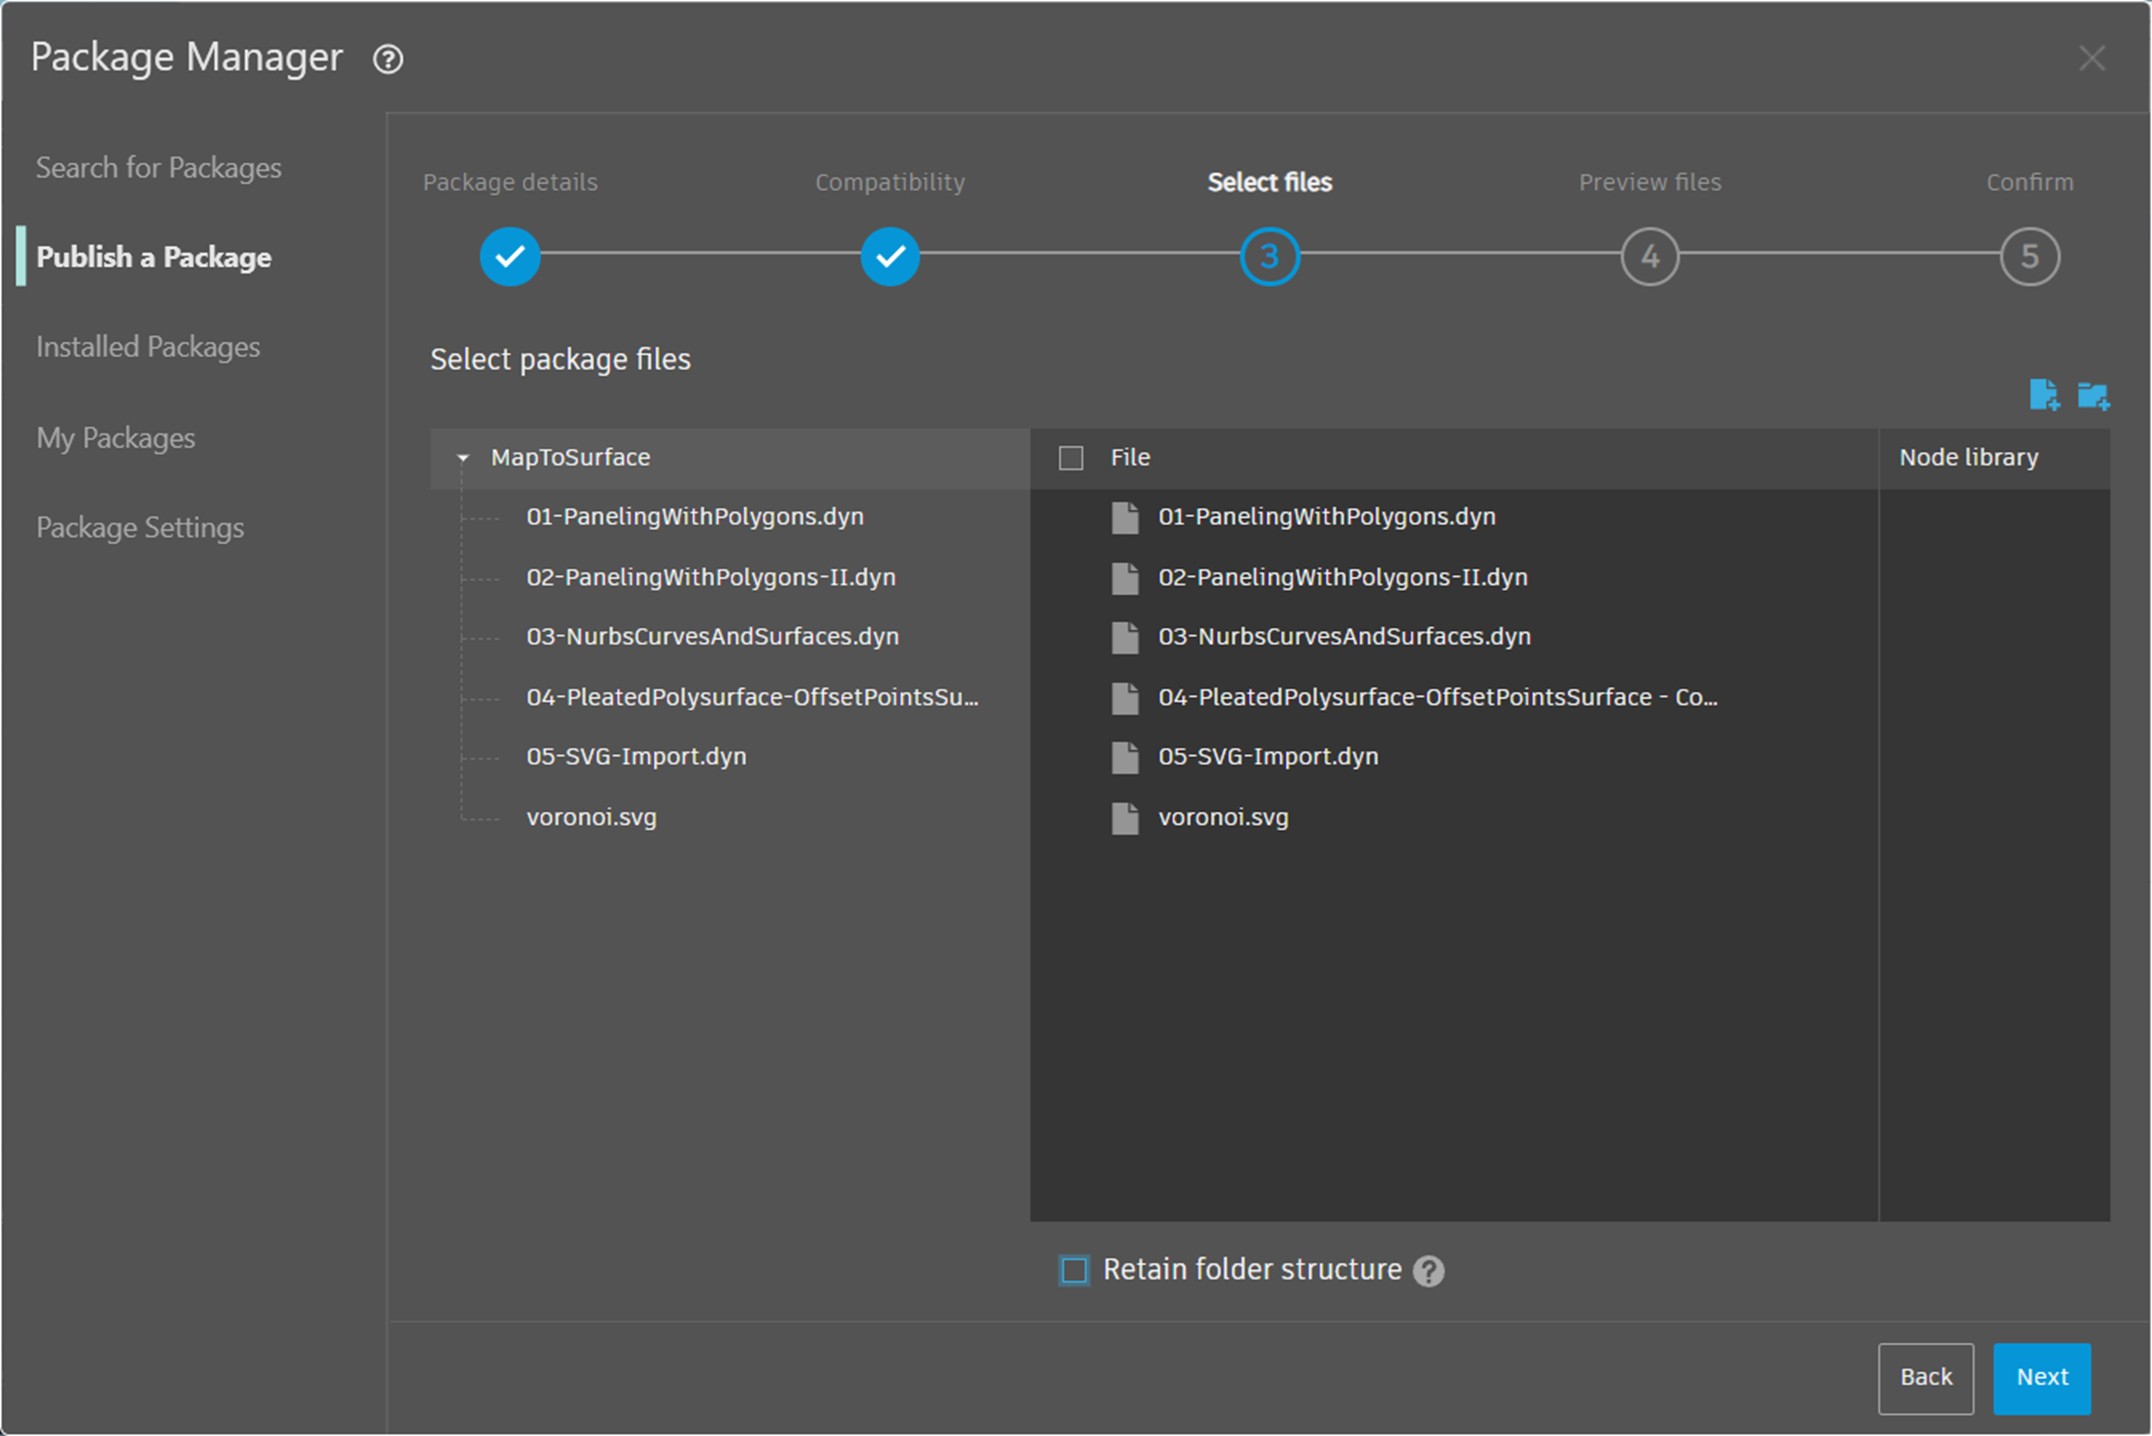This screenshot has height=1436, width=2152.
Task: Enable Retain folder structure checkbox
Action: (x=1074, y=1270)
